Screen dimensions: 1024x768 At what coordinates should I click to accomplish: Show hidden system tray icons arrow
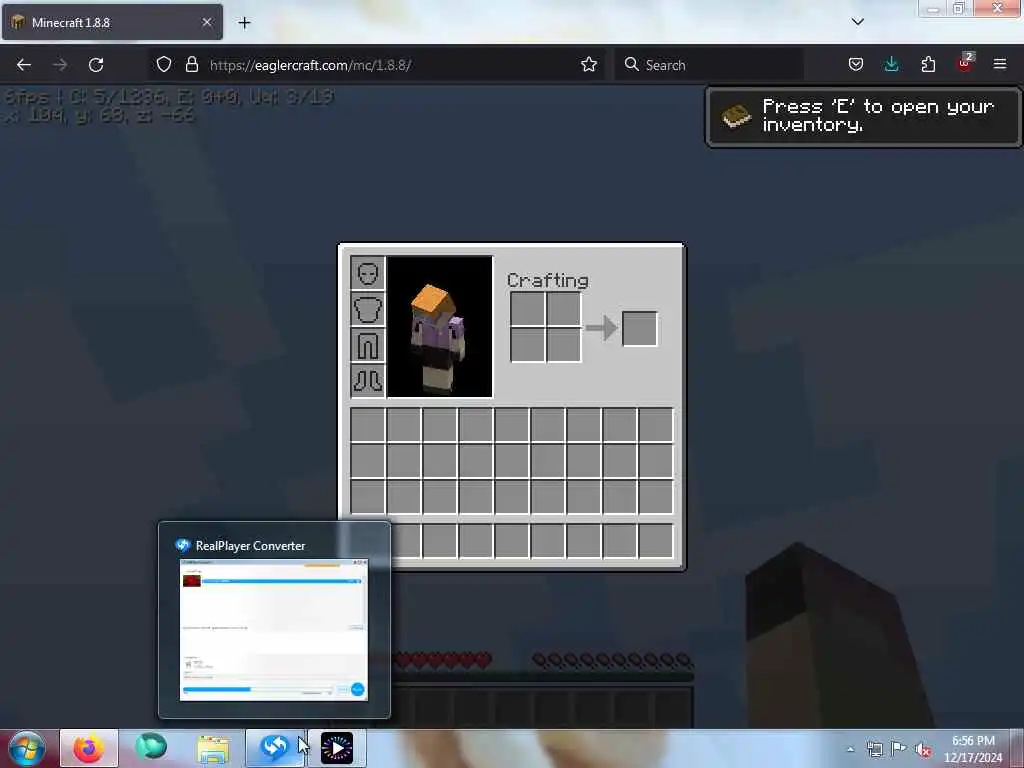(850, 749)
